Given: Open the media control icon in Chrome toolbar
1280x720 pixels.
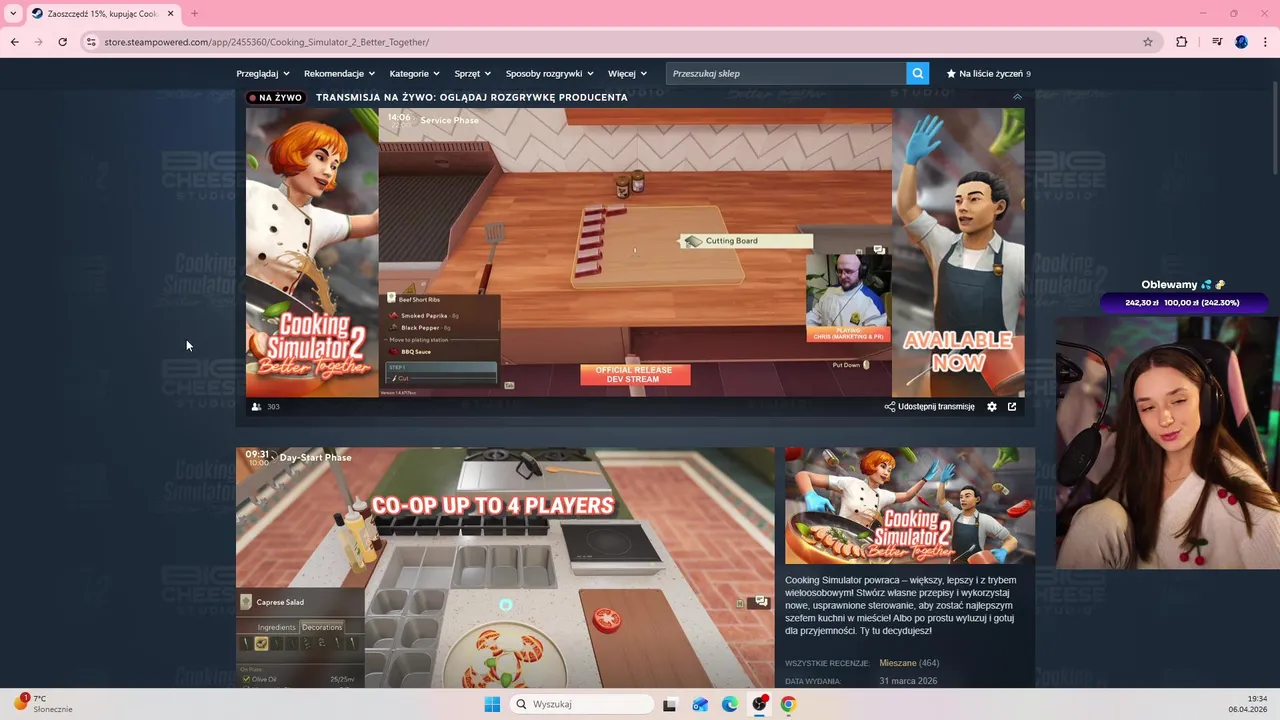Looking at the screenshot, I should point(1217,42).
